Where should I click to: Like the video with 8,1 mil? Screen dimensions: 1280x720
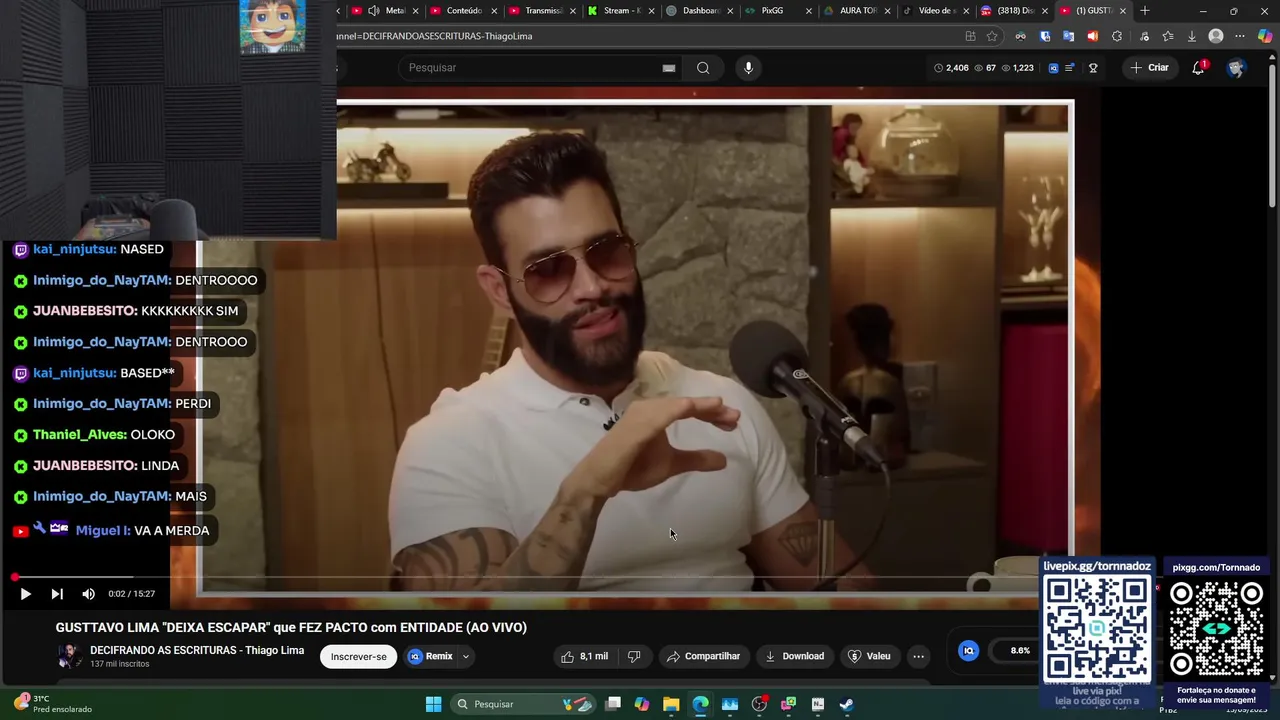tap(585, 656)
